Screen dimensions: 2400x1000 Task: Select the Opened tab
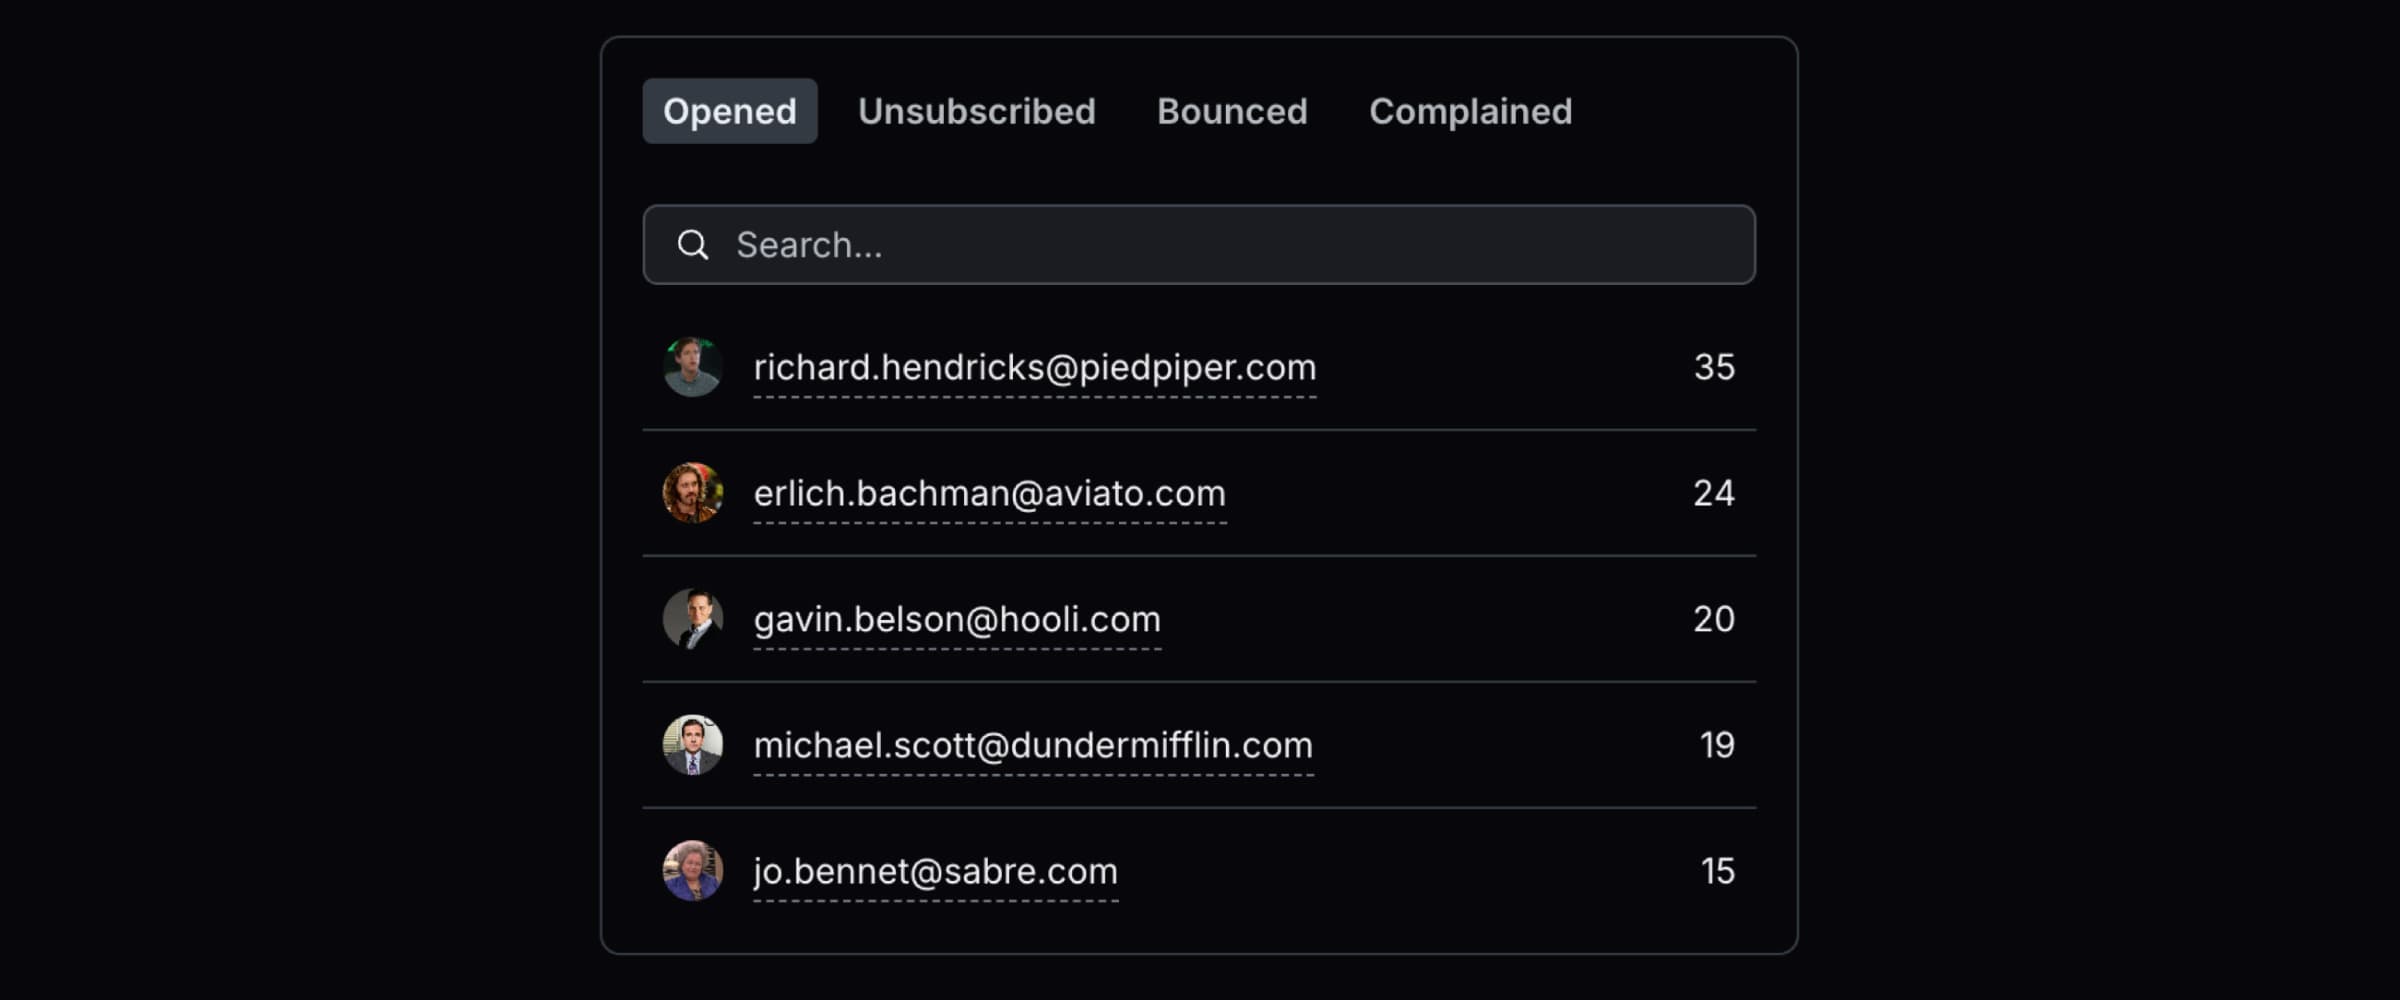click(729, 111)
